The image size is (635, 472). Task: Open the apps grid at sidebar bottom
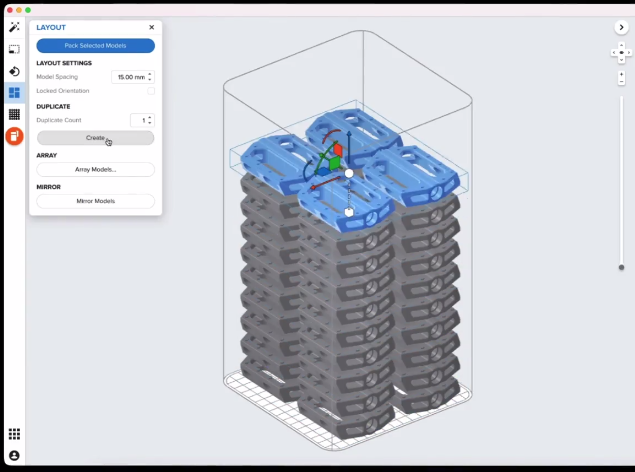pos(14,434)
